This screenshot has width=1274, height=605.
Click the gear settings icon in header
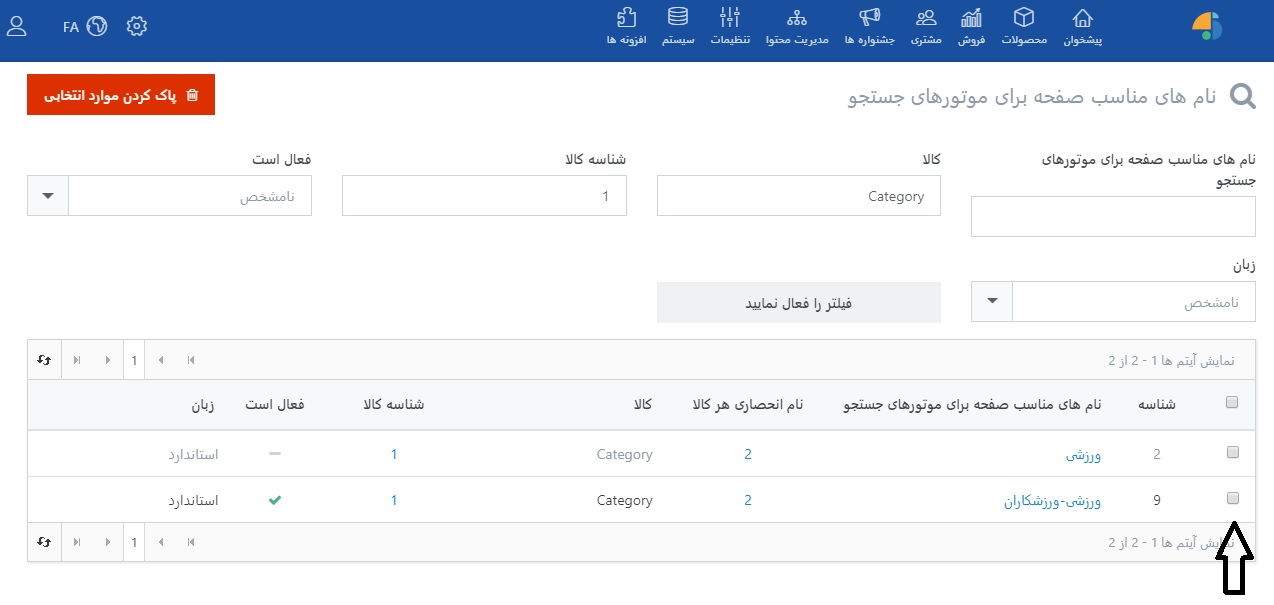[137, 27]
